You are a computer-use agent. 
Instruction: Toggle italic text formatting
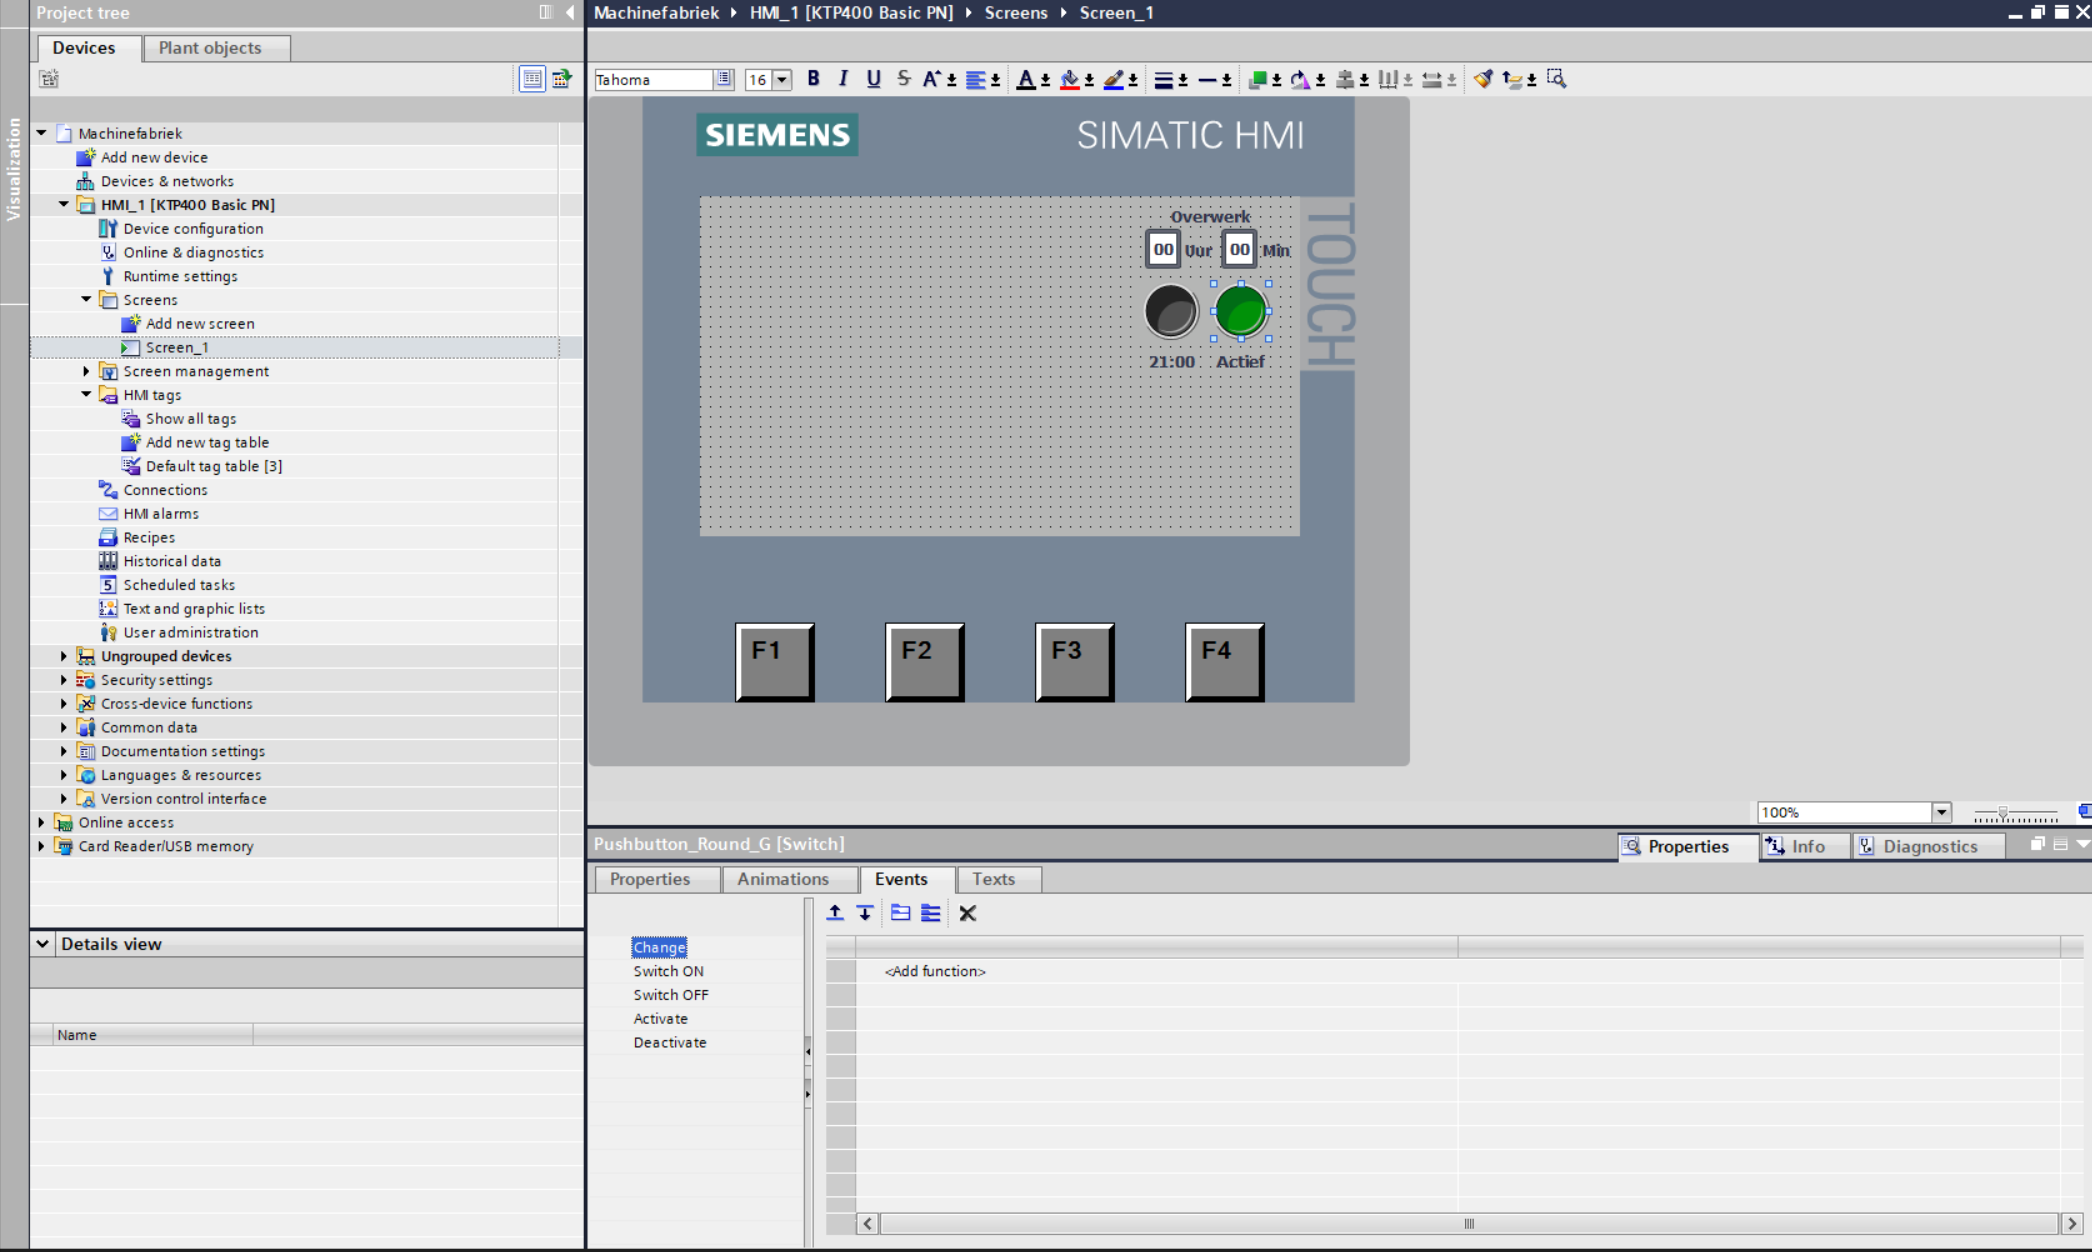843,79
